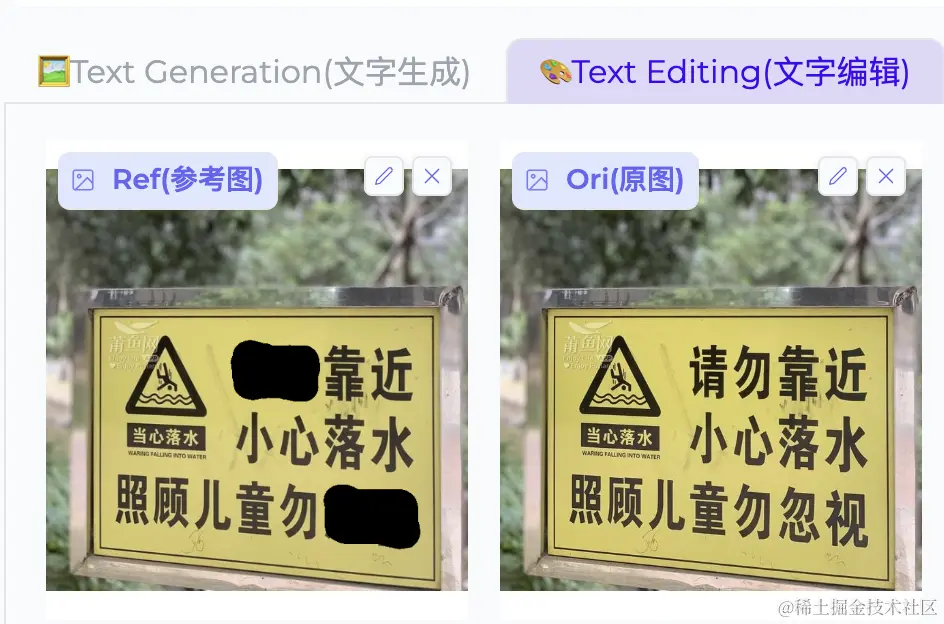Screen dimensions: 944x624
Task: Open the pencil editor for Ori(原图) image
Action: pos(838,176)
